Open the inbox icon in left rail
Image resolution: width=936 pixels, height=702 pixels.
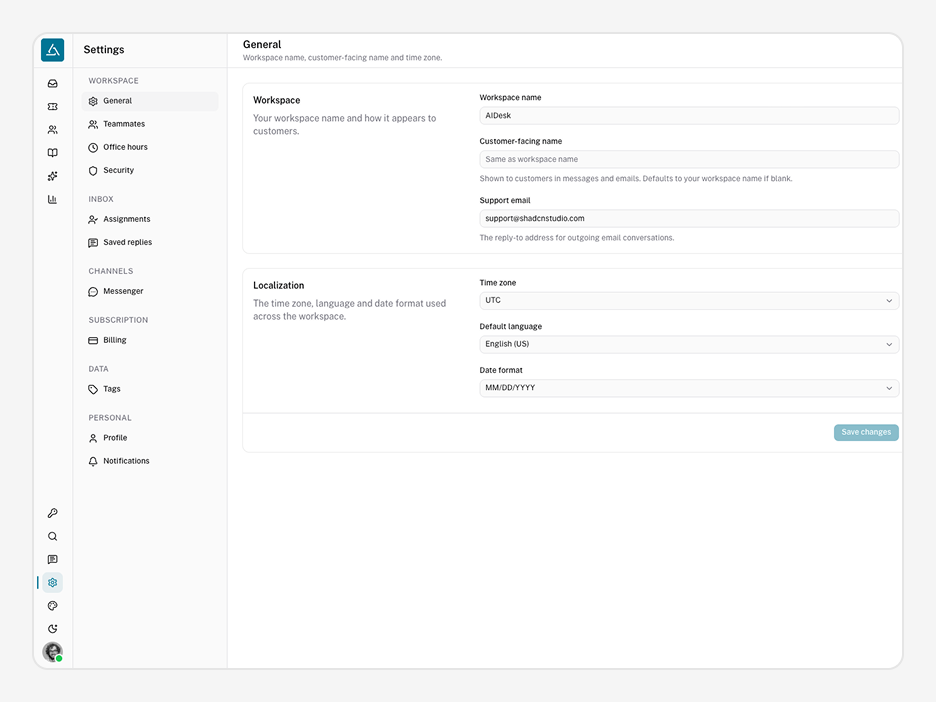(x=53, y=84)
